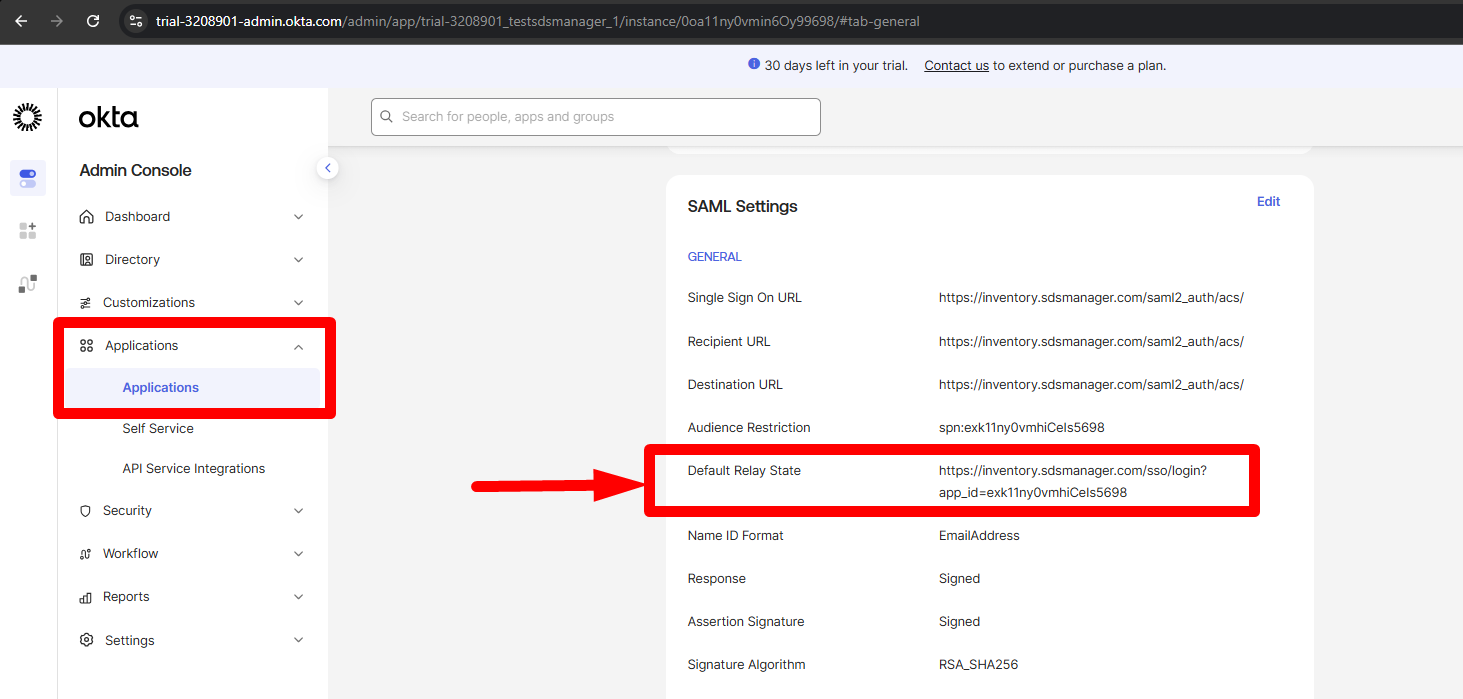Expand the Directory menu section

point(192,260)
